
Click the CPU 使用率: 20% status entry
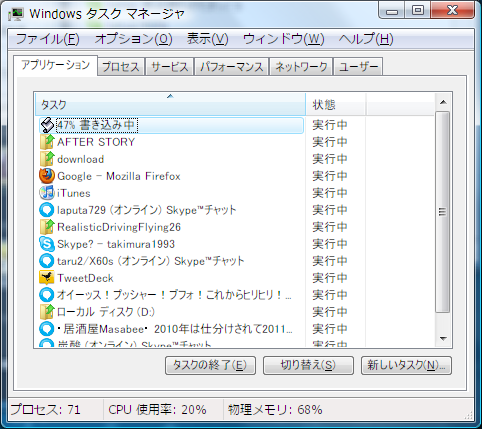pyautogui.click(x=157, y=410)
